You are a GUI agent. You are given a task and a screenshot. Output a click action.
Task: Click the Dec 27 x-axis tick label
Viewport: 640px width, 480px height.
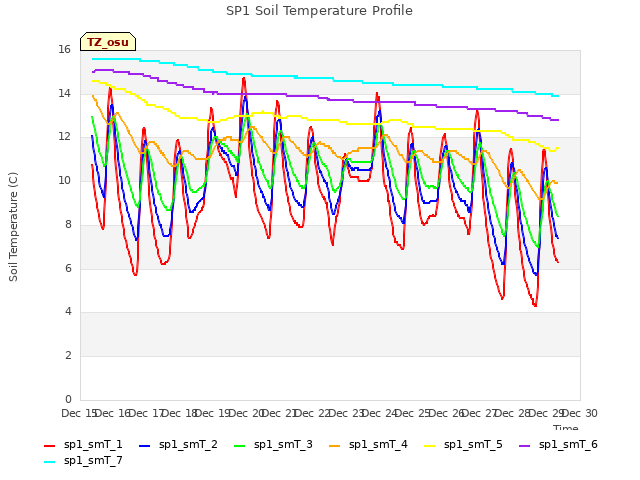tap(479, 413)
